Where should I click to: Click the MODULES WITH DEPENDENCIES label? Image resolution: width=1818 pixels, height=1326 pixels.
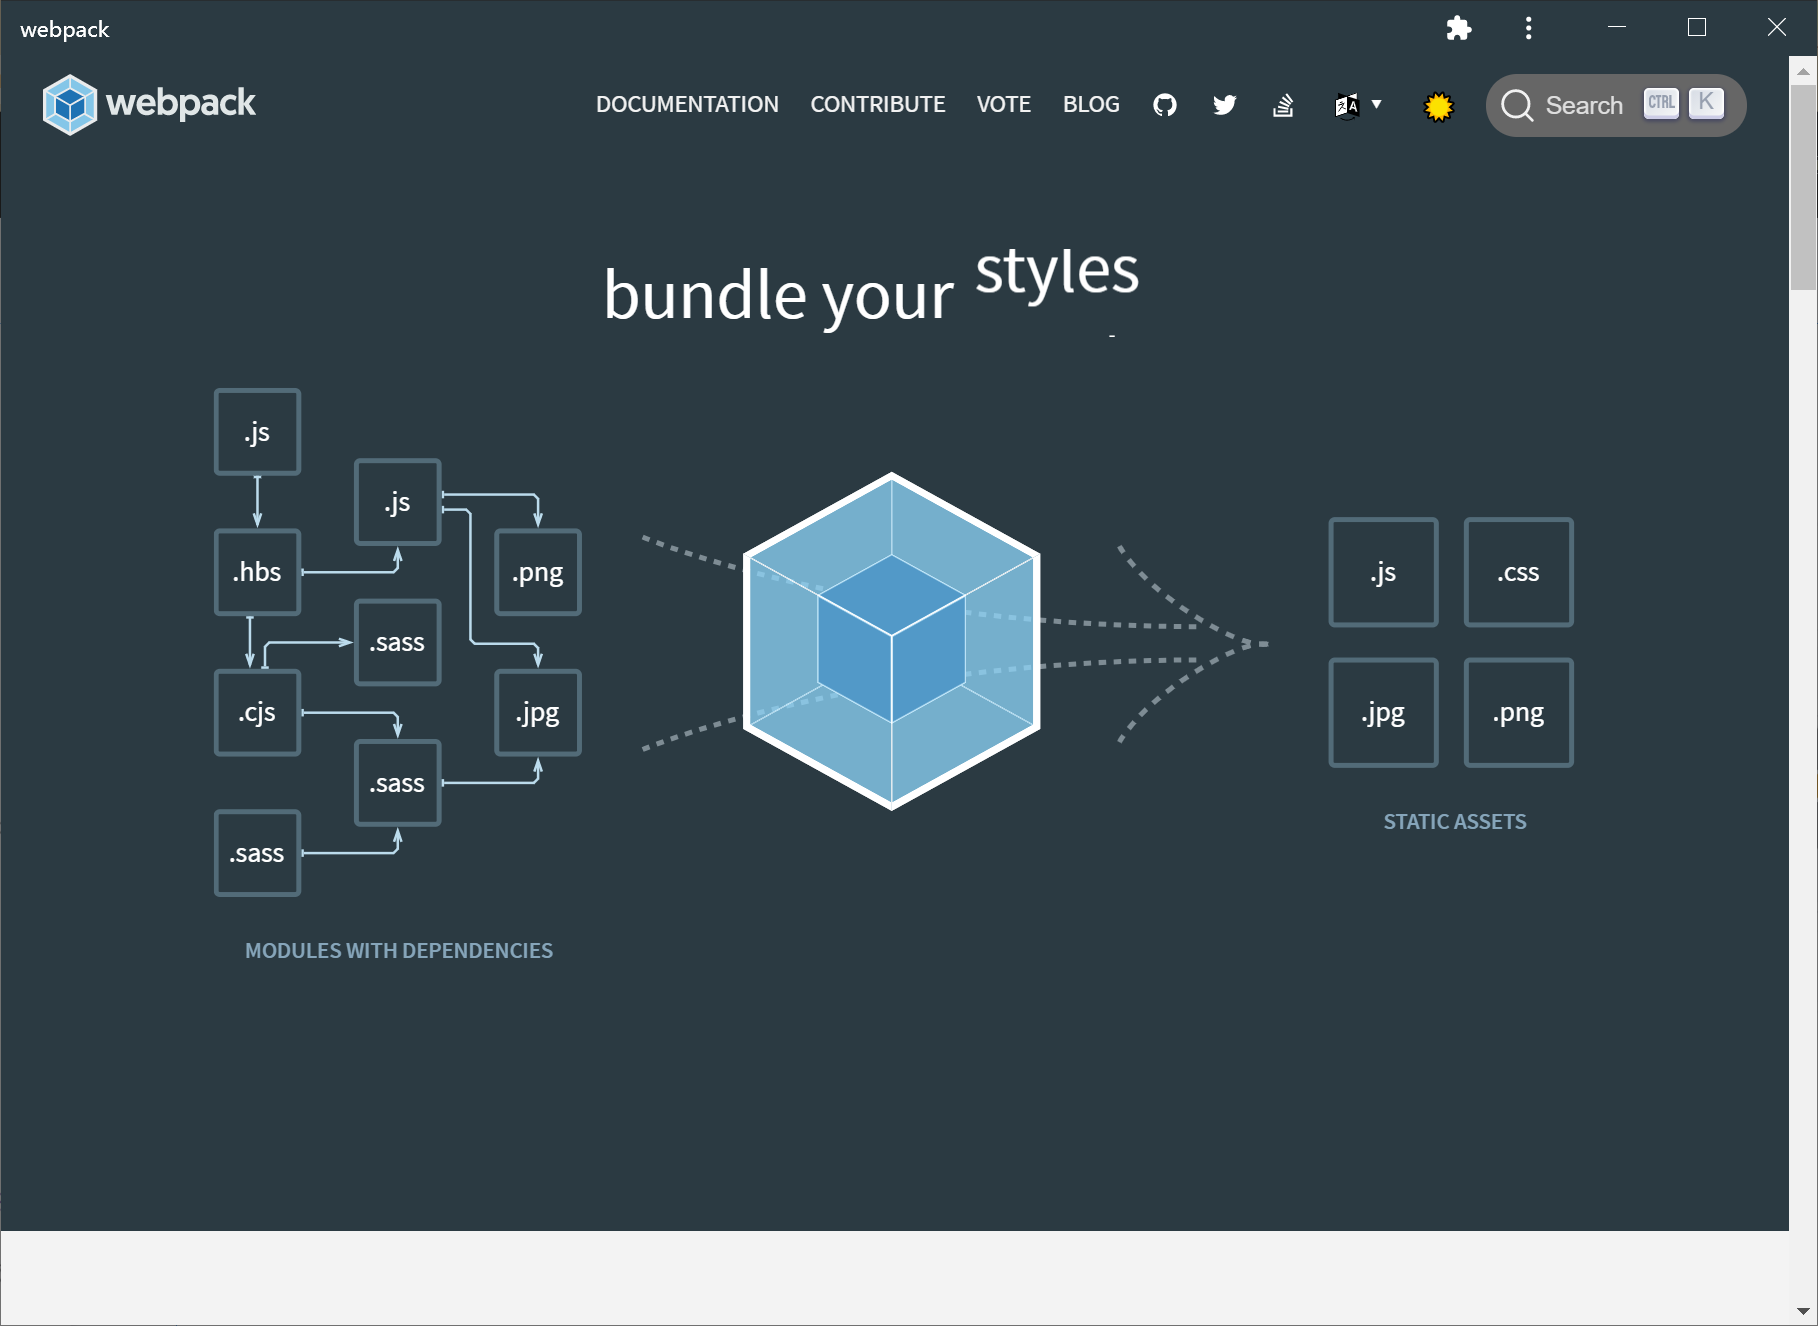pos(399,951)
